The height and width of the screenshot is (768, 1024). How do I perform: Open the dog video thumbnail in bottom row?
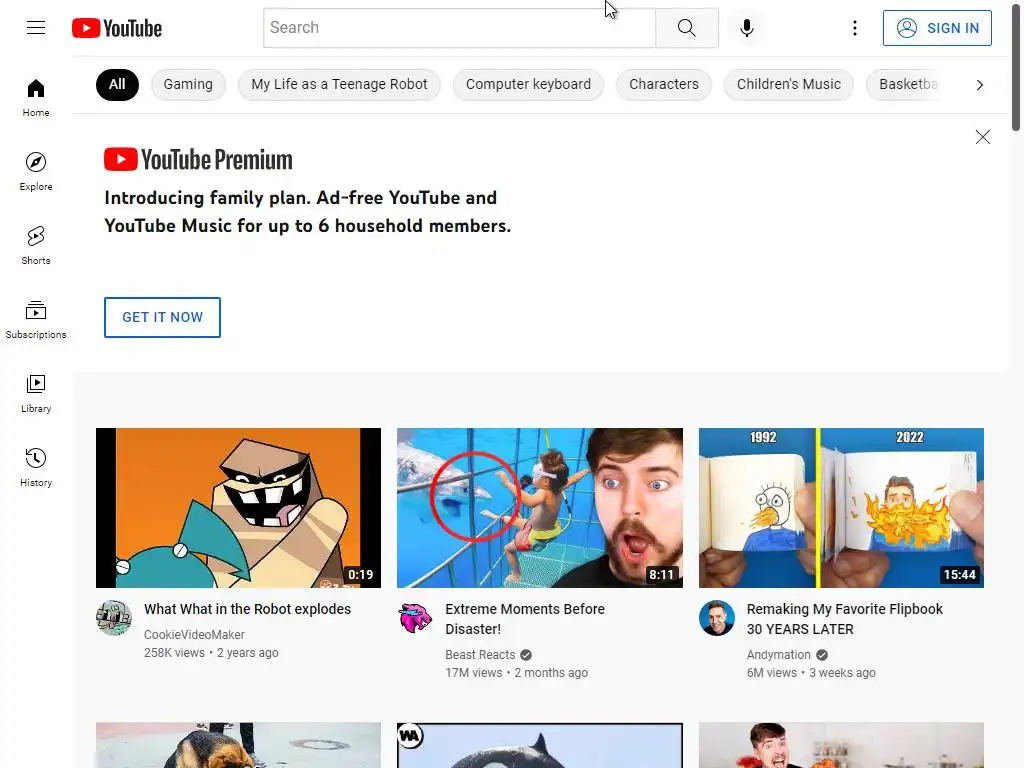238,745
